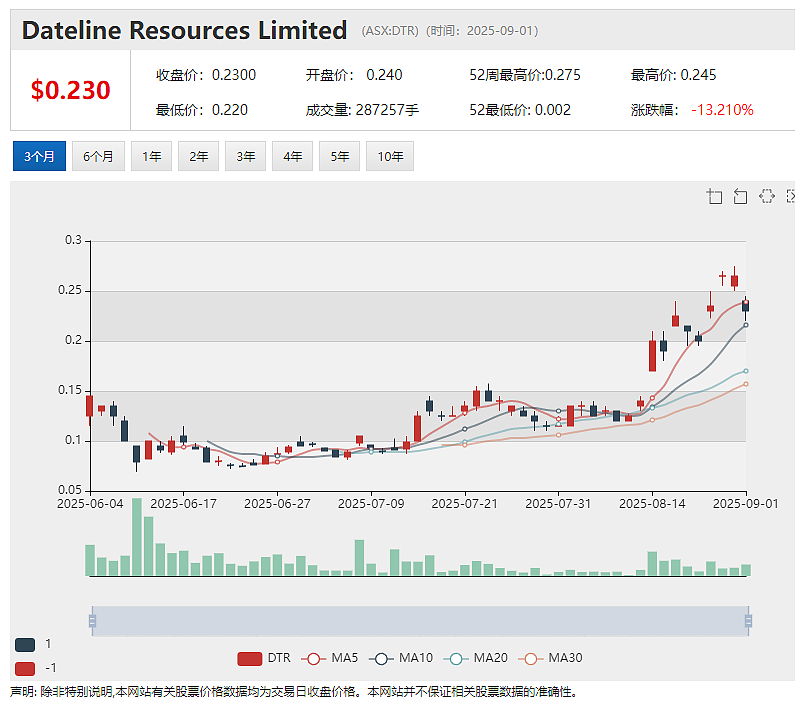Toggle the DTR candlestick series legend
803x712 pixels.
(x=264, y=658)
